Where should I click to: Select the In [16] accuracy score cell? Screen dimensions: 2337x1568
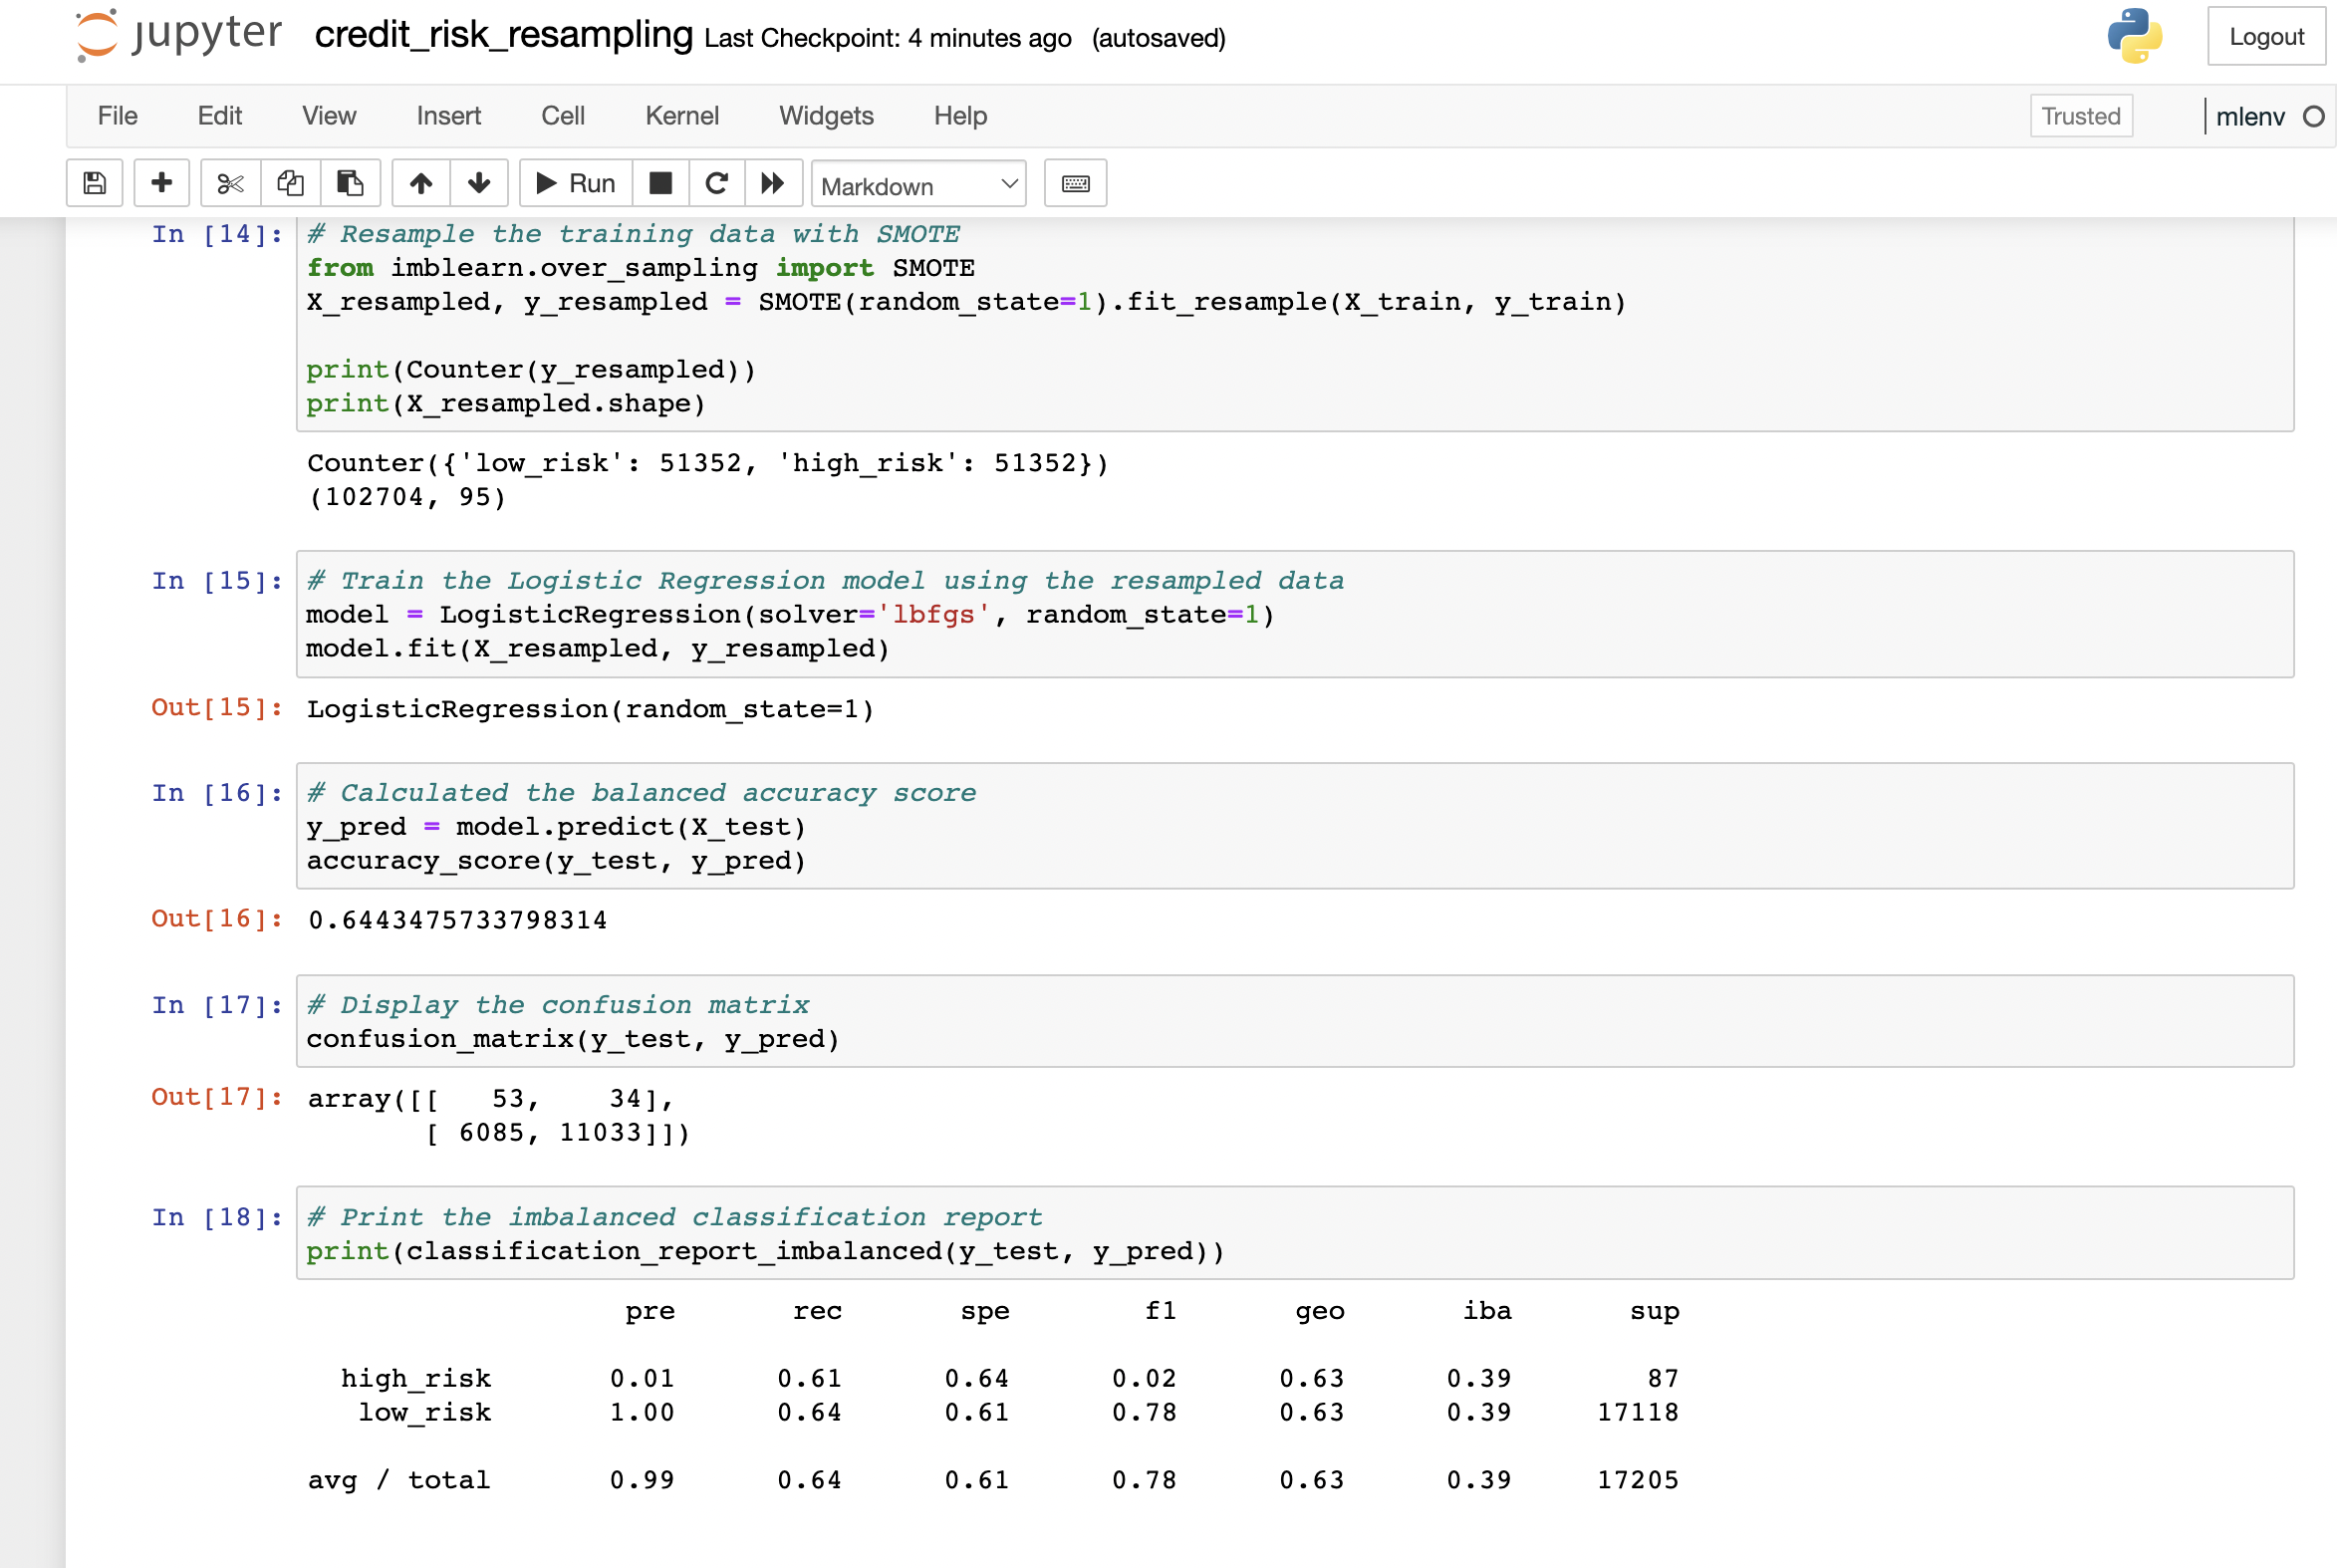pyautogui.click(x=1294, y=826)
